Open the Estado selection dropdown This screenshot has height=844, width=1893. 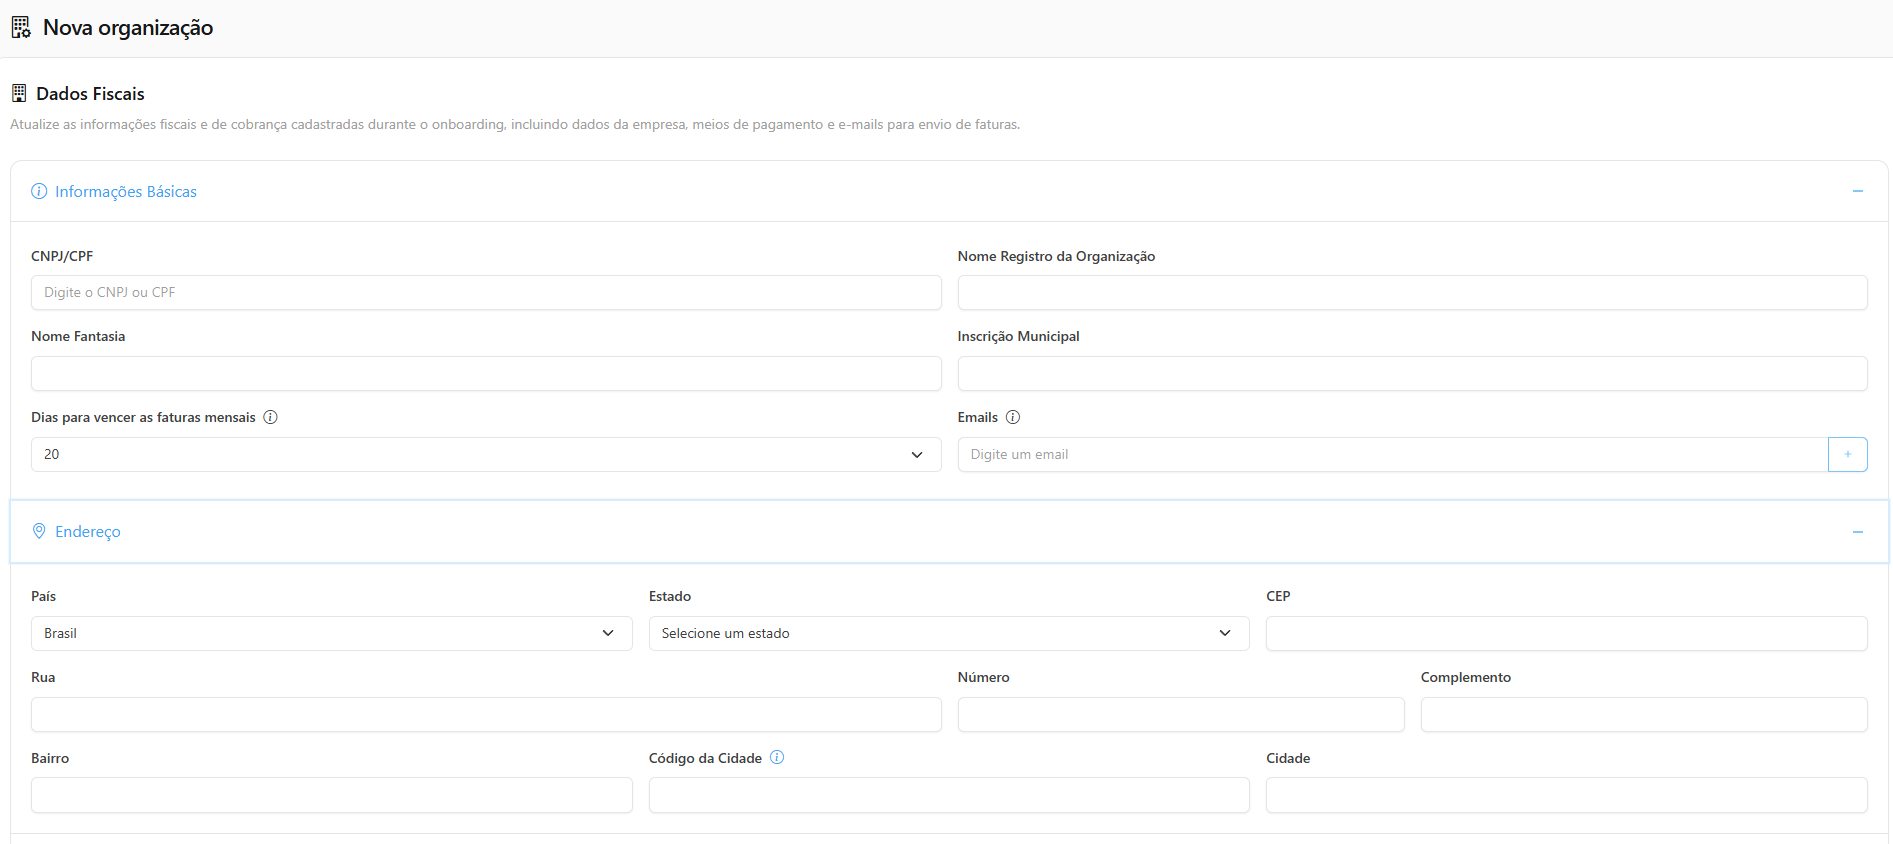[x=948, y=633]
